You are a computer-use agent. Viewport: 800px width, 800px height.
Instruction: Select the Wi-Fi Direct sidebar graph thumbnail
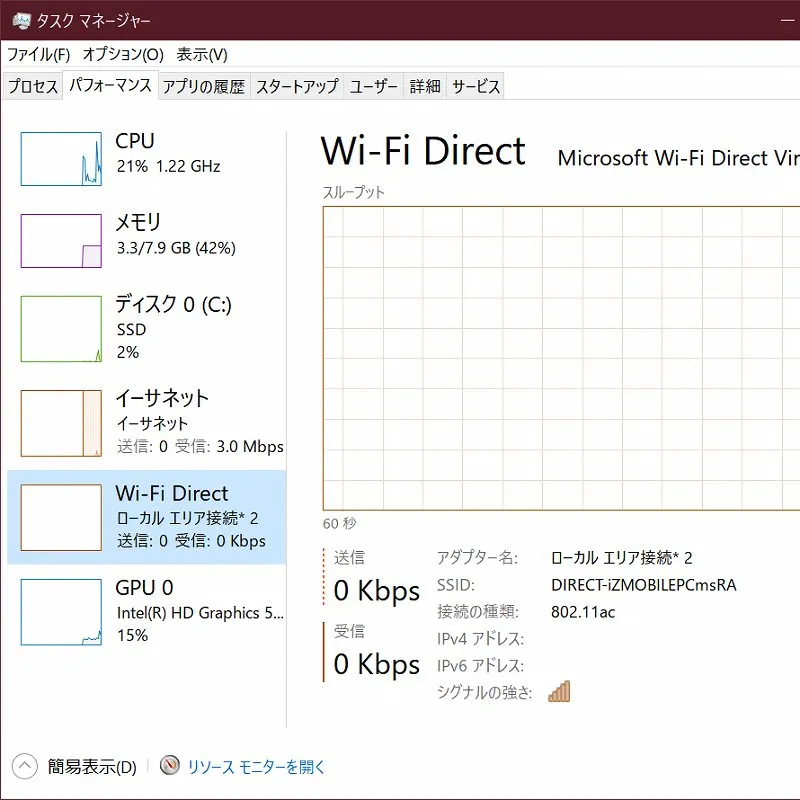[61, 517]
